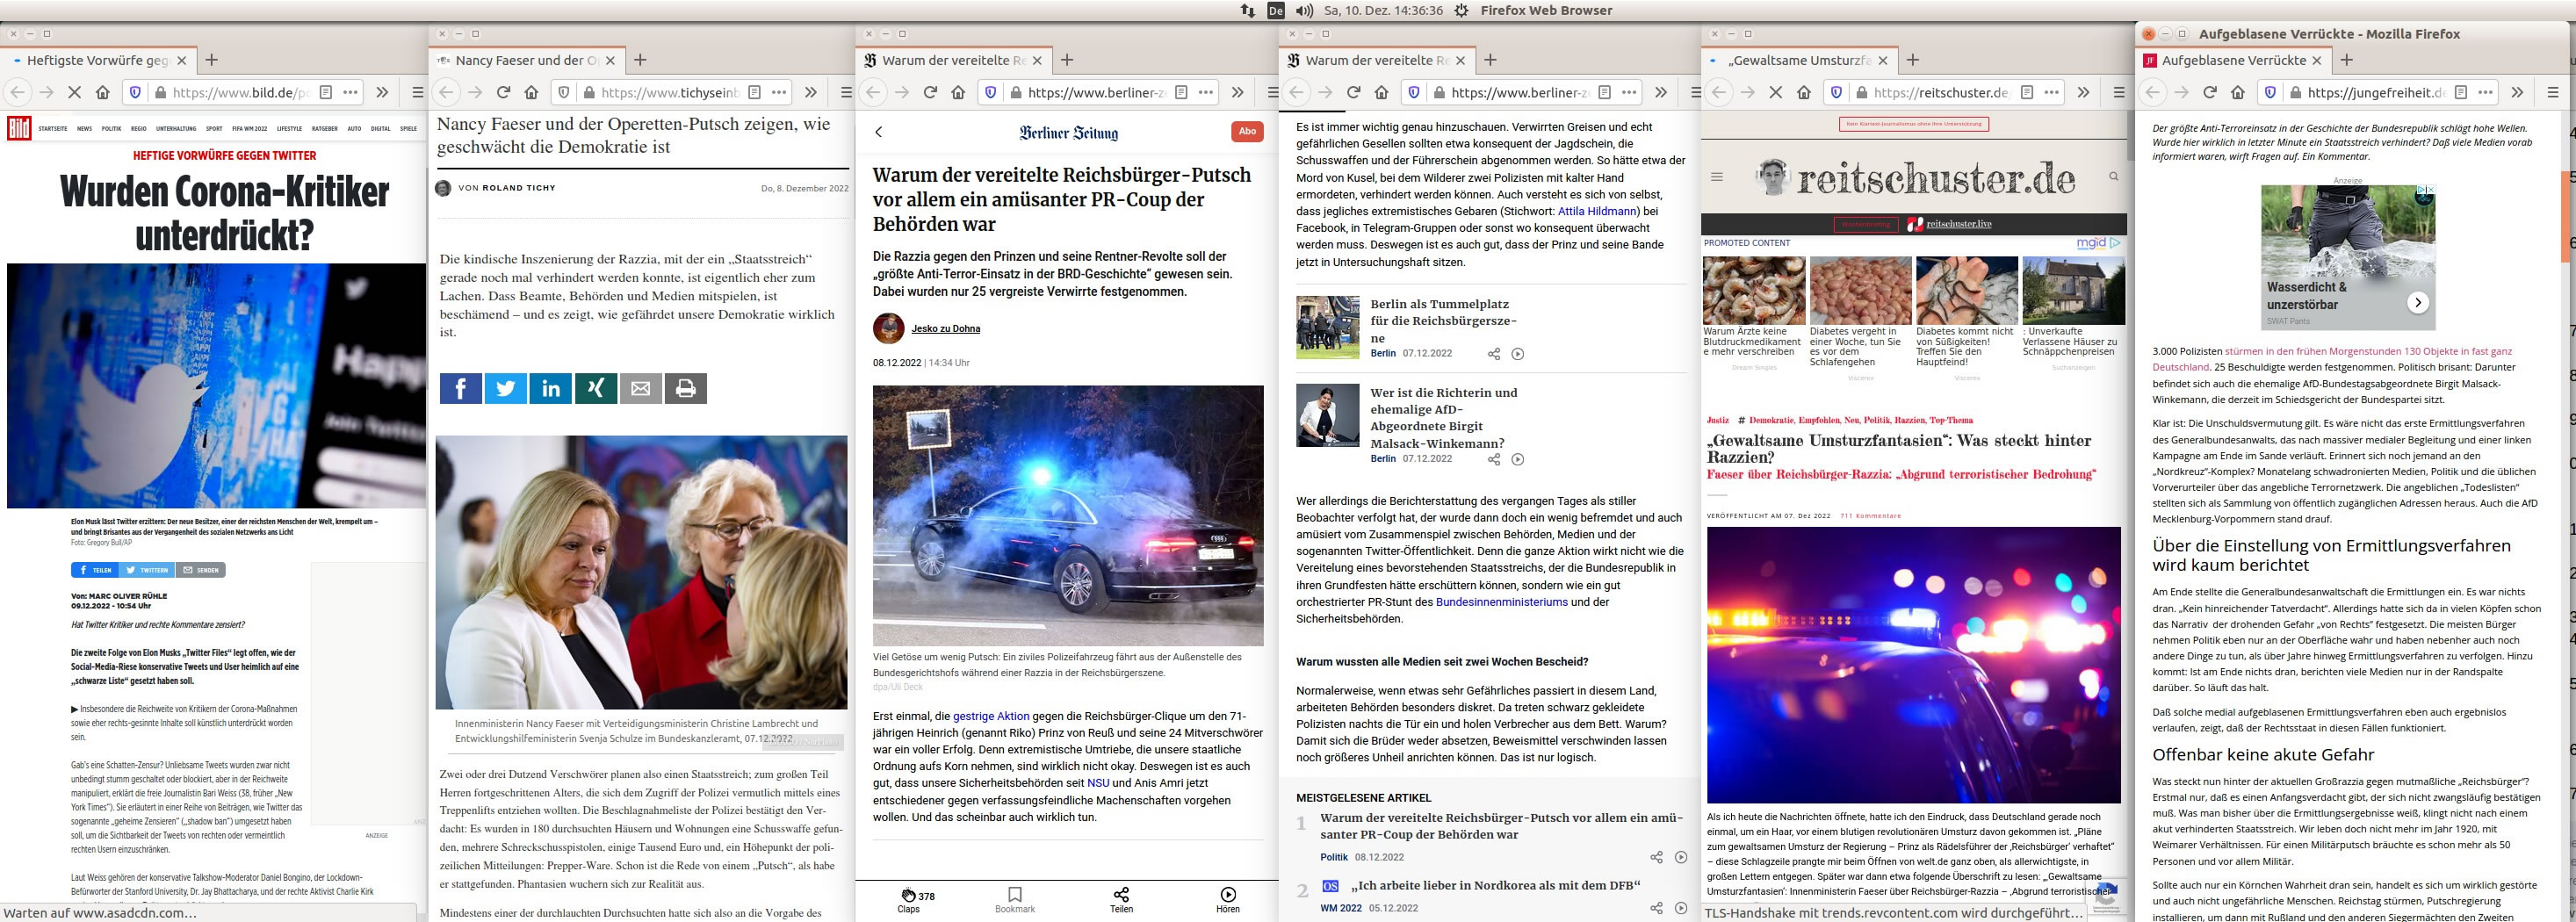Open the network indicator in top bar
This screenshot has width=2576, height=922.
coord(1248,10)
